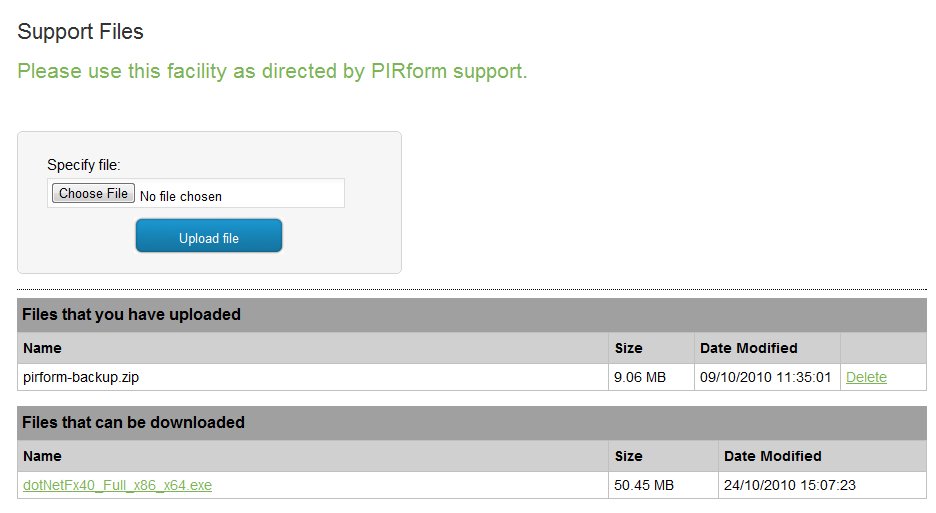Click the 09/10/2010 11:35:01 date cell
The height and width of the screenshot is (513, 936).
(766, 377)
